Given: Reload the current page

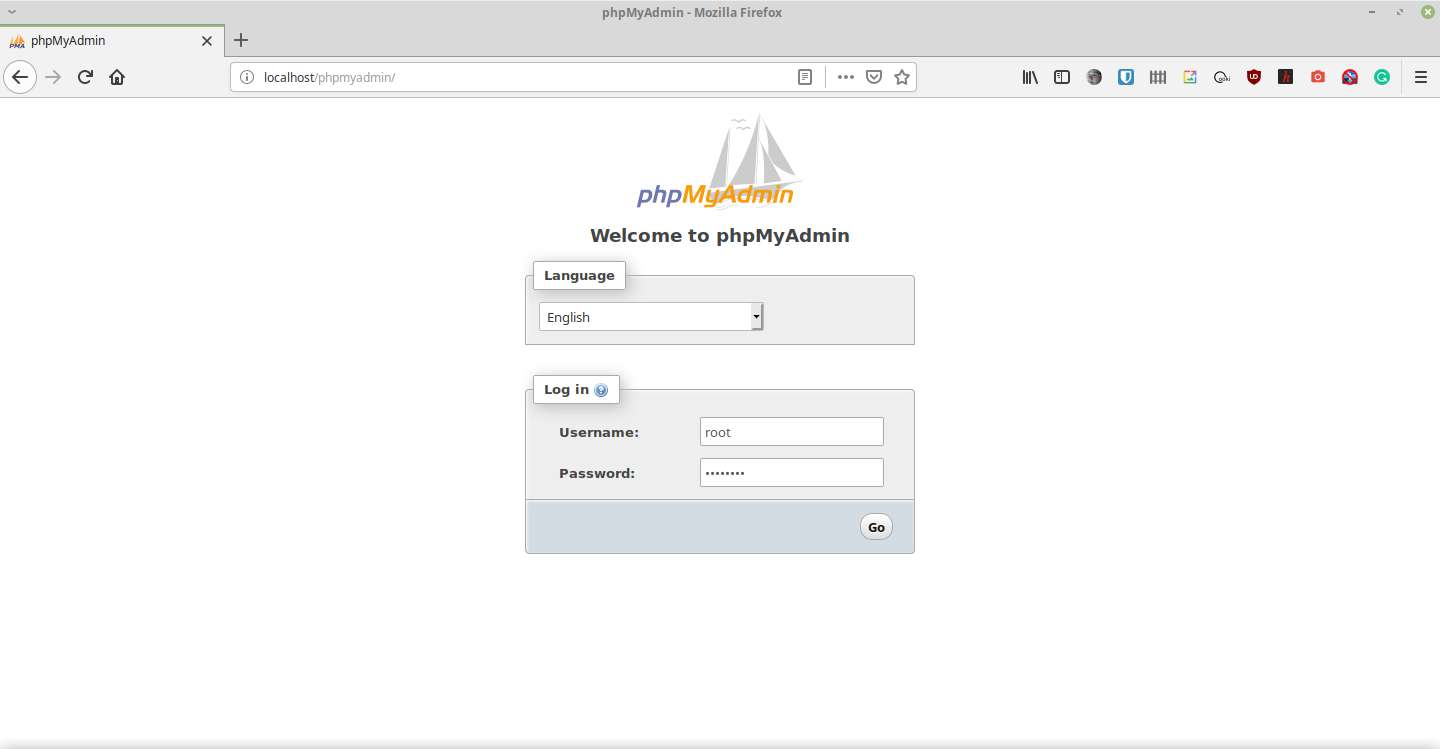Looking at the screenshot, I should 86,77.
